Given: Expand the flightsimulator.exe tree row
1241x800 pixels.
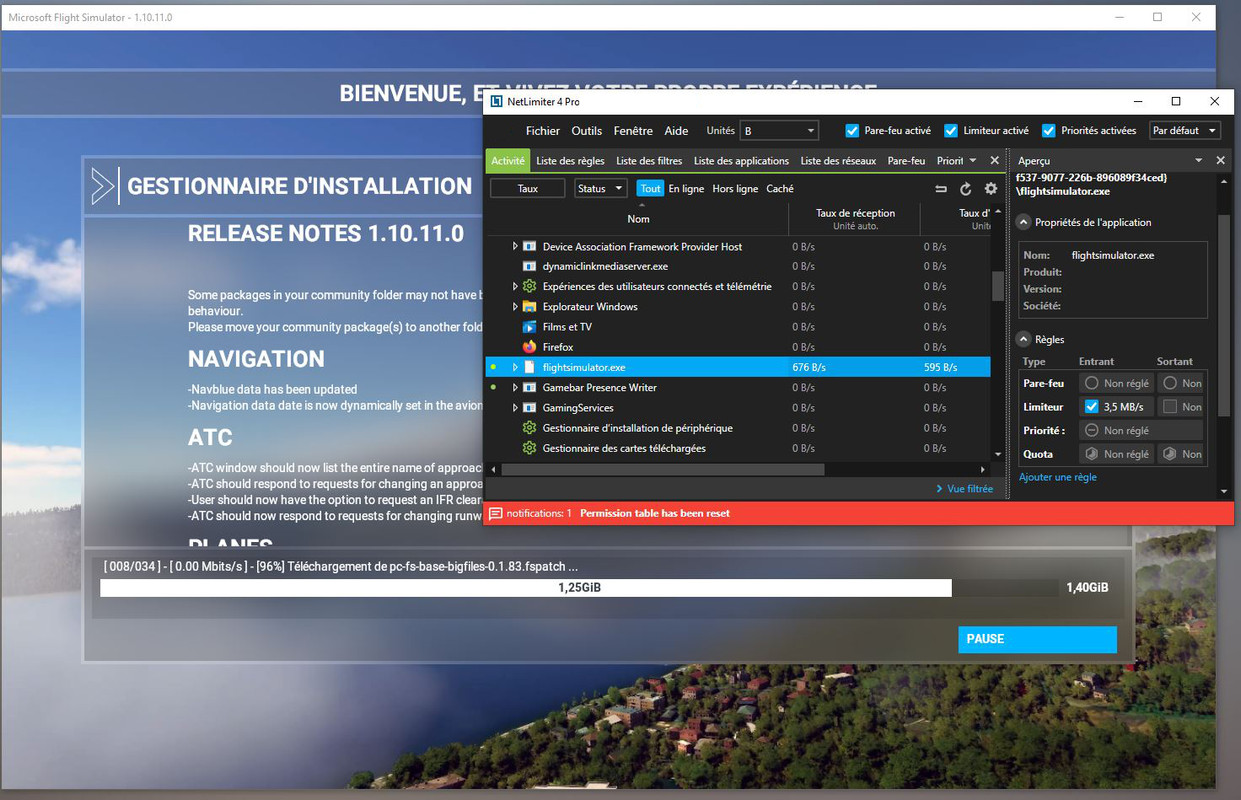Looking at the screenshot, I should [515, 367].
